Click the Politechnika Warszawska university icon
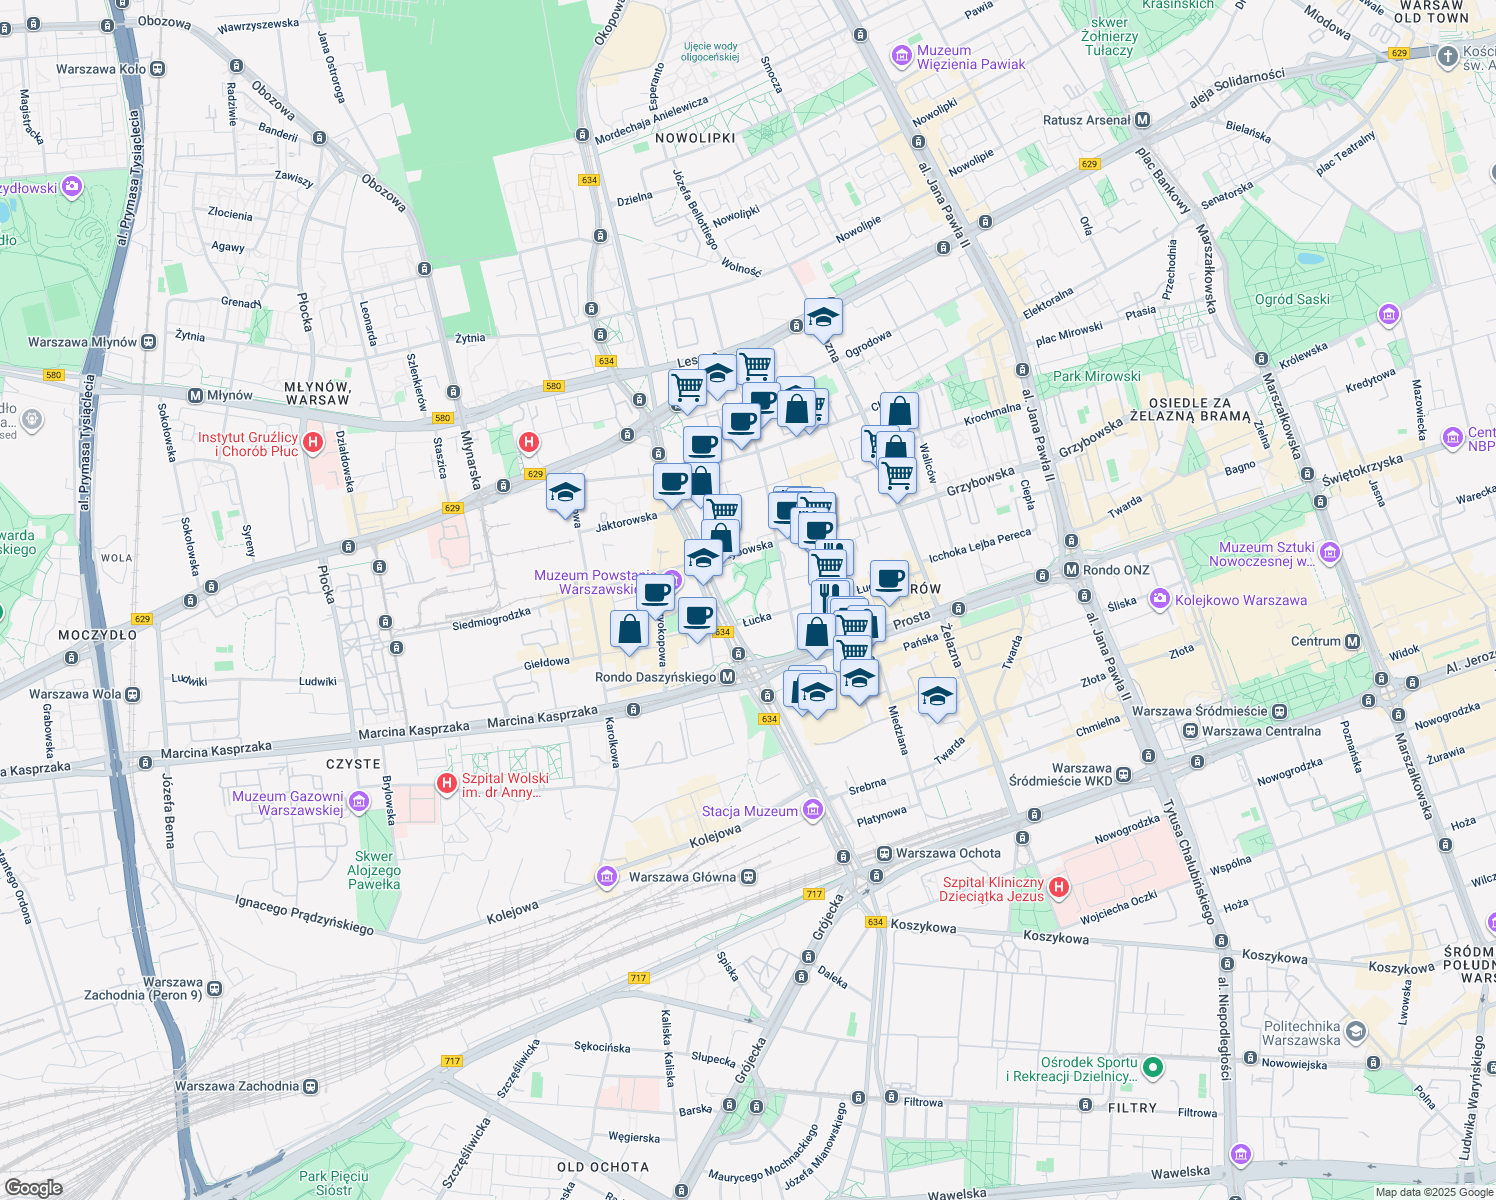Screen dimensions: 1496x1200 (x=1355, y=1031)
